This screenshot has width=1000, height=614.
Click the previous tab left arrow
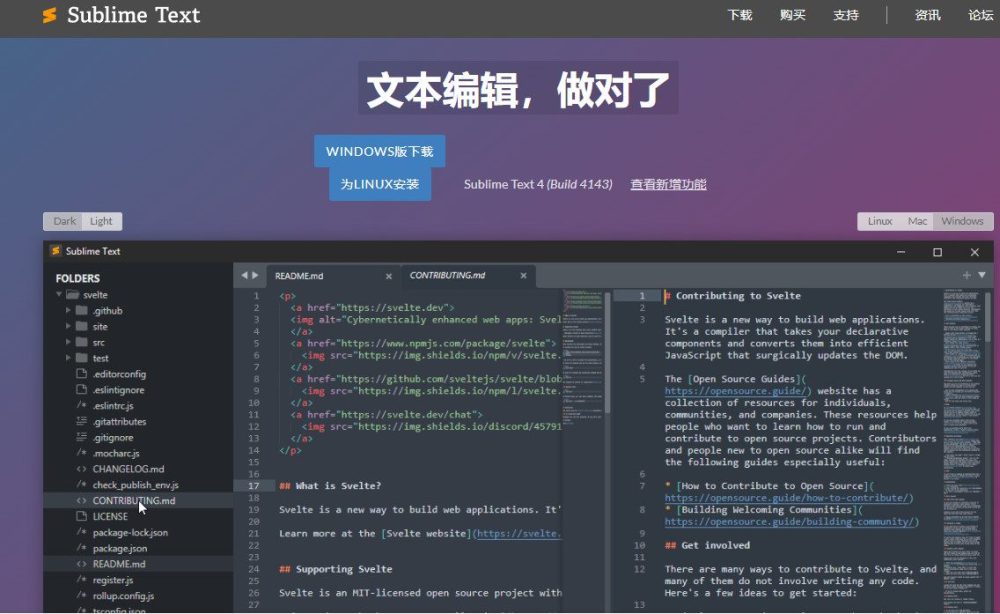(244, 275)
